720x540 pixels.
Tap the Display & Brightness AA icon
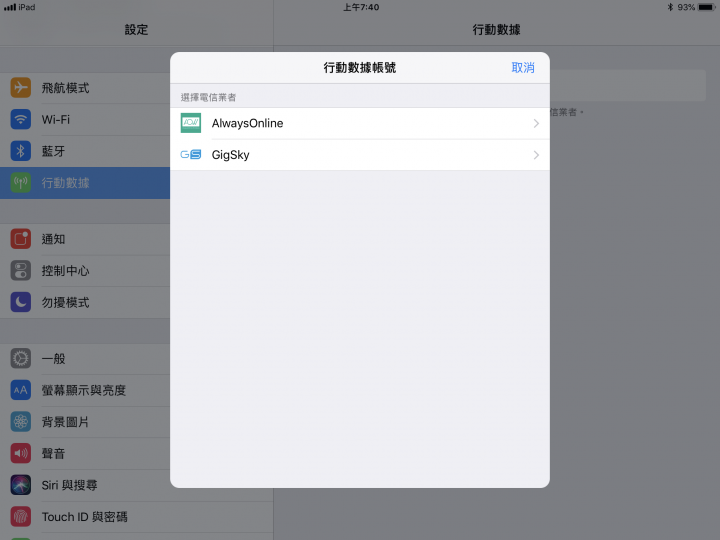coord(21,390)
